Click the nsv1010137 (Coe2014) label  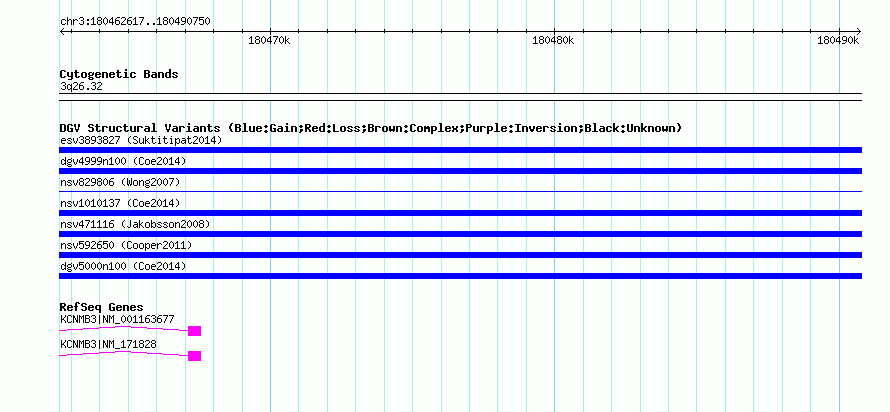[120, 203]
